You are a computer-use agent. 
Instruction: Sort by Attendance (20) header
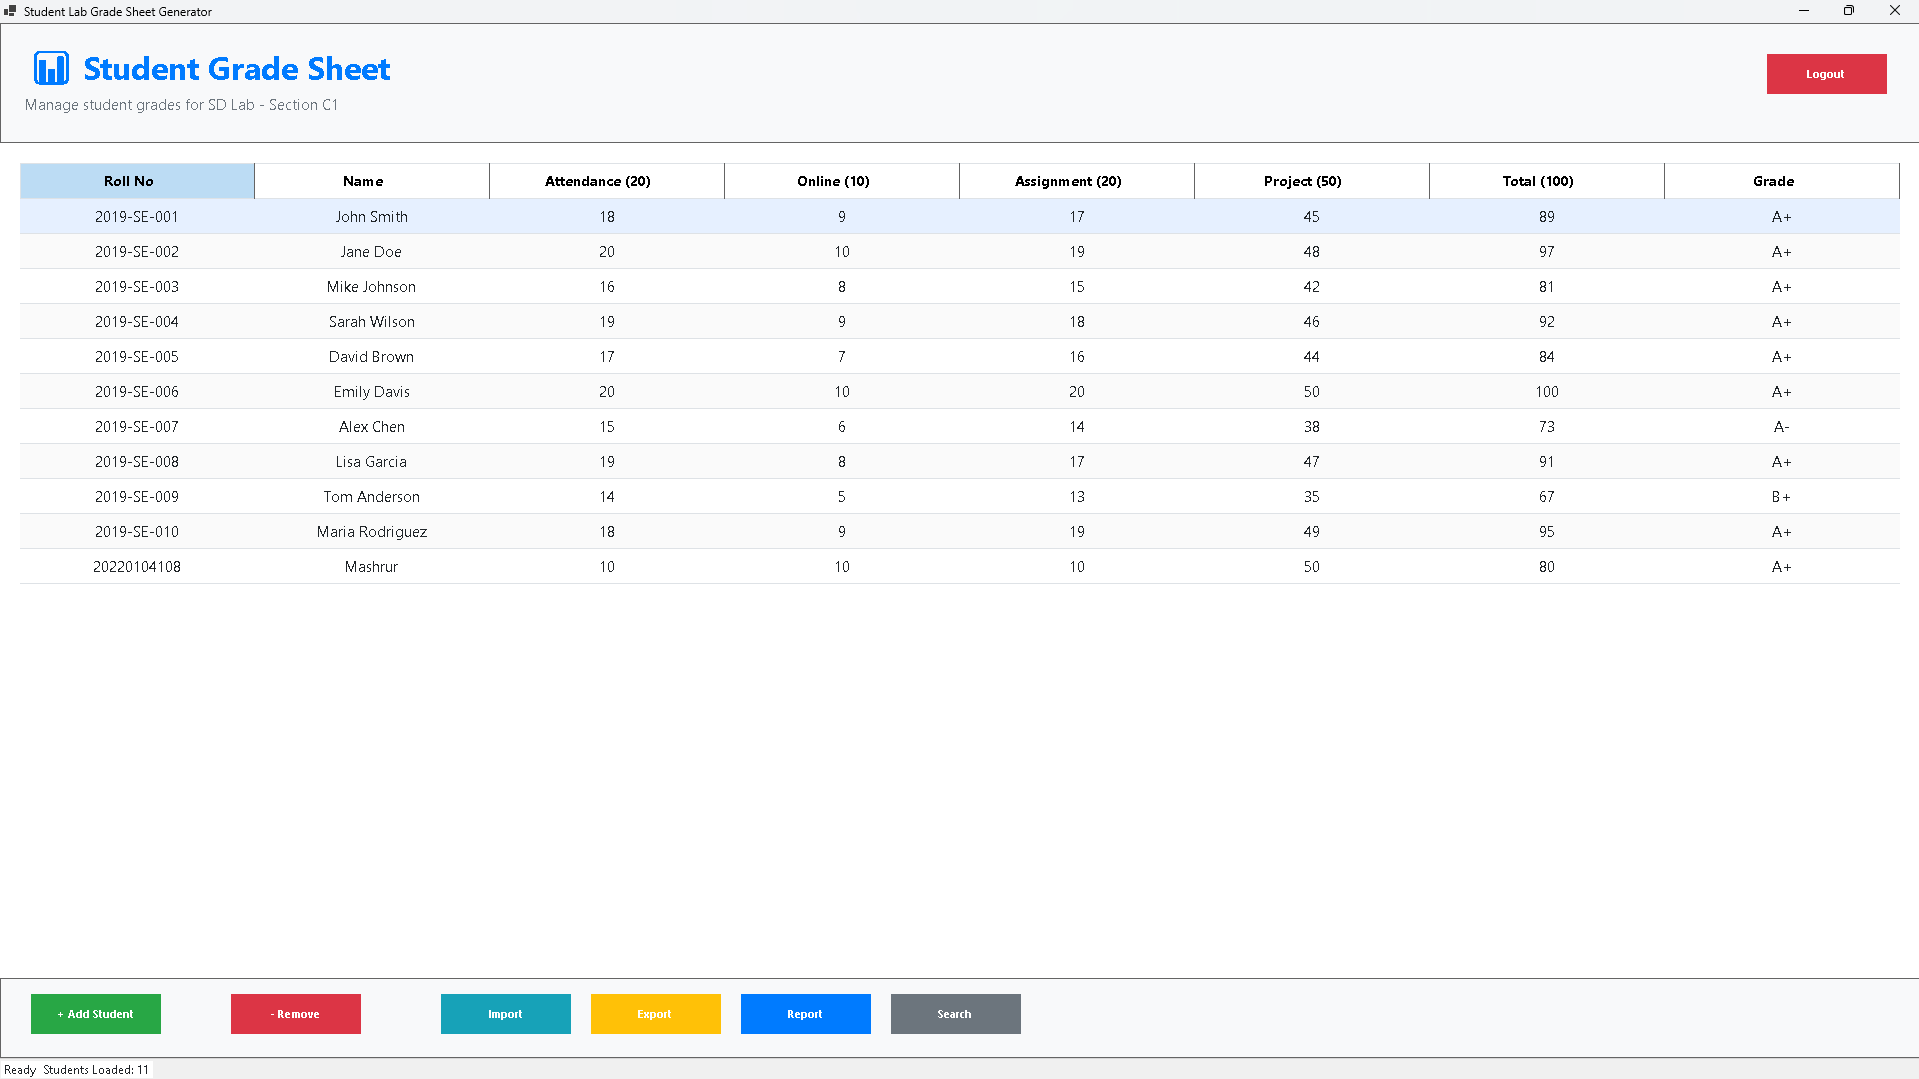pos(607,181)
